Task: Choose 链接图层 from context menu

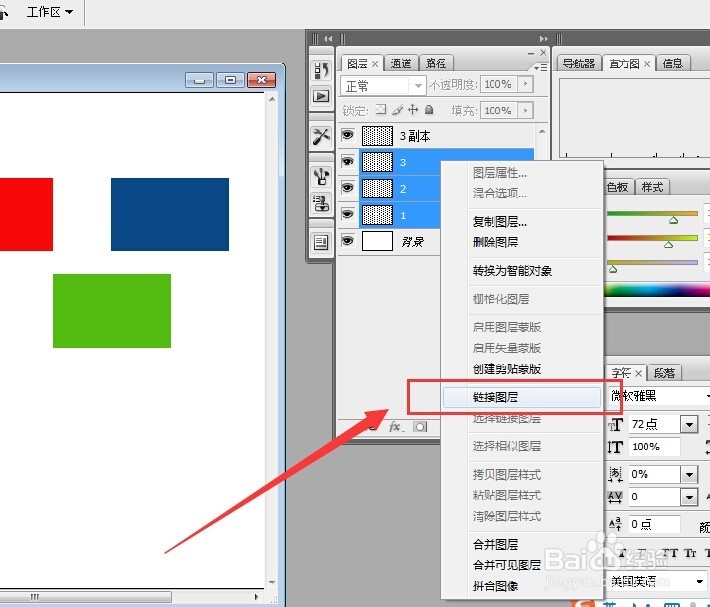Action: 522,397
